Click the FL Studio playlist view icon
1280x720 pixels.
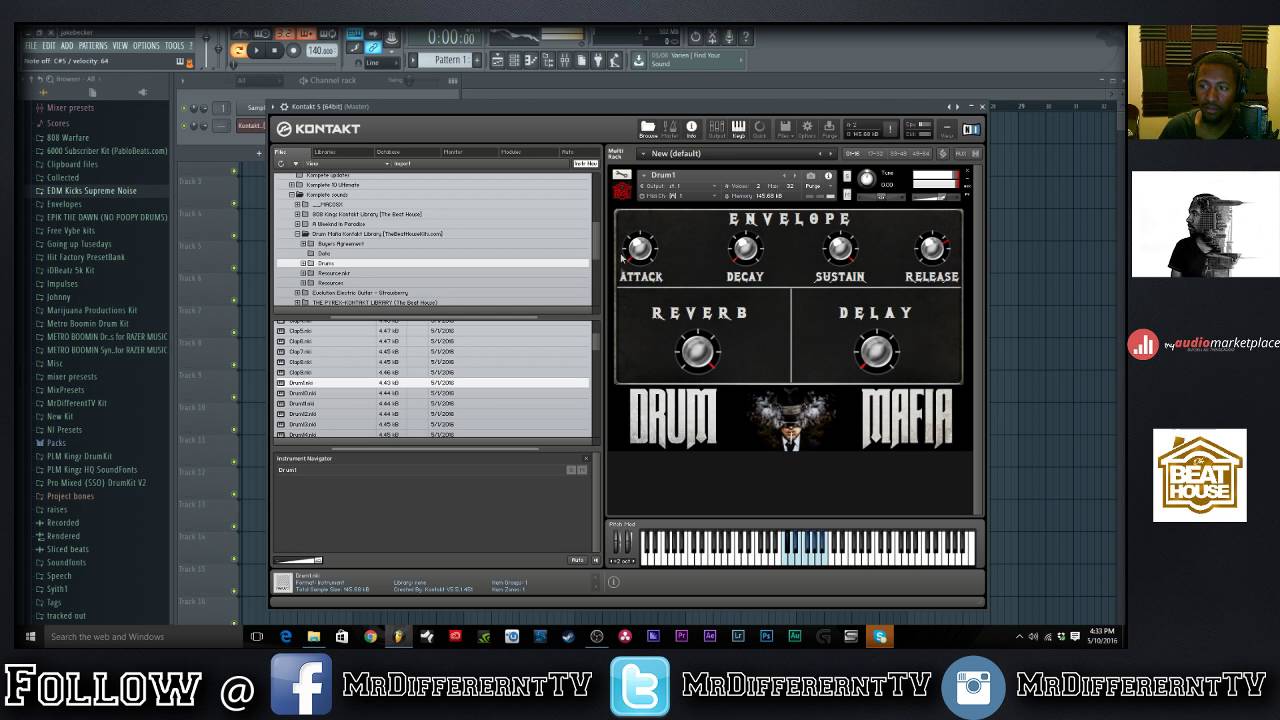coord(498,60)
